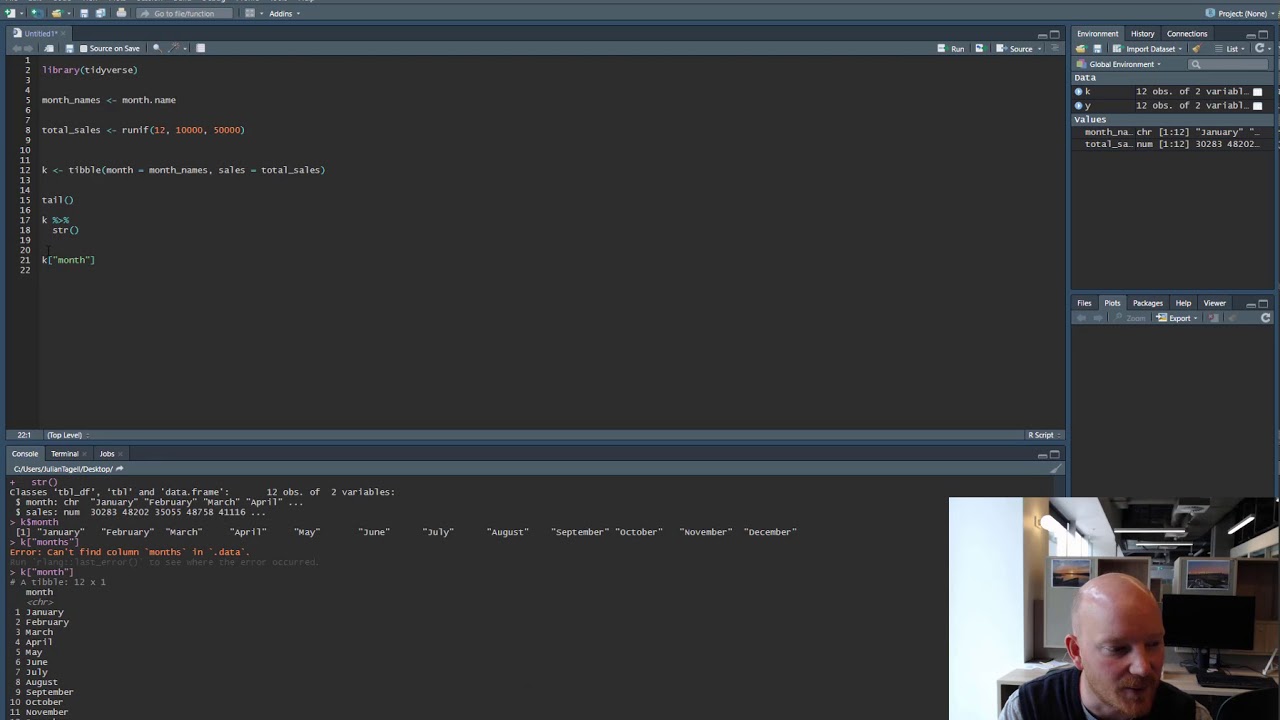Viewport: 1280px width, 720px height.
Task: Expand data object y details
Action: 1078,106
